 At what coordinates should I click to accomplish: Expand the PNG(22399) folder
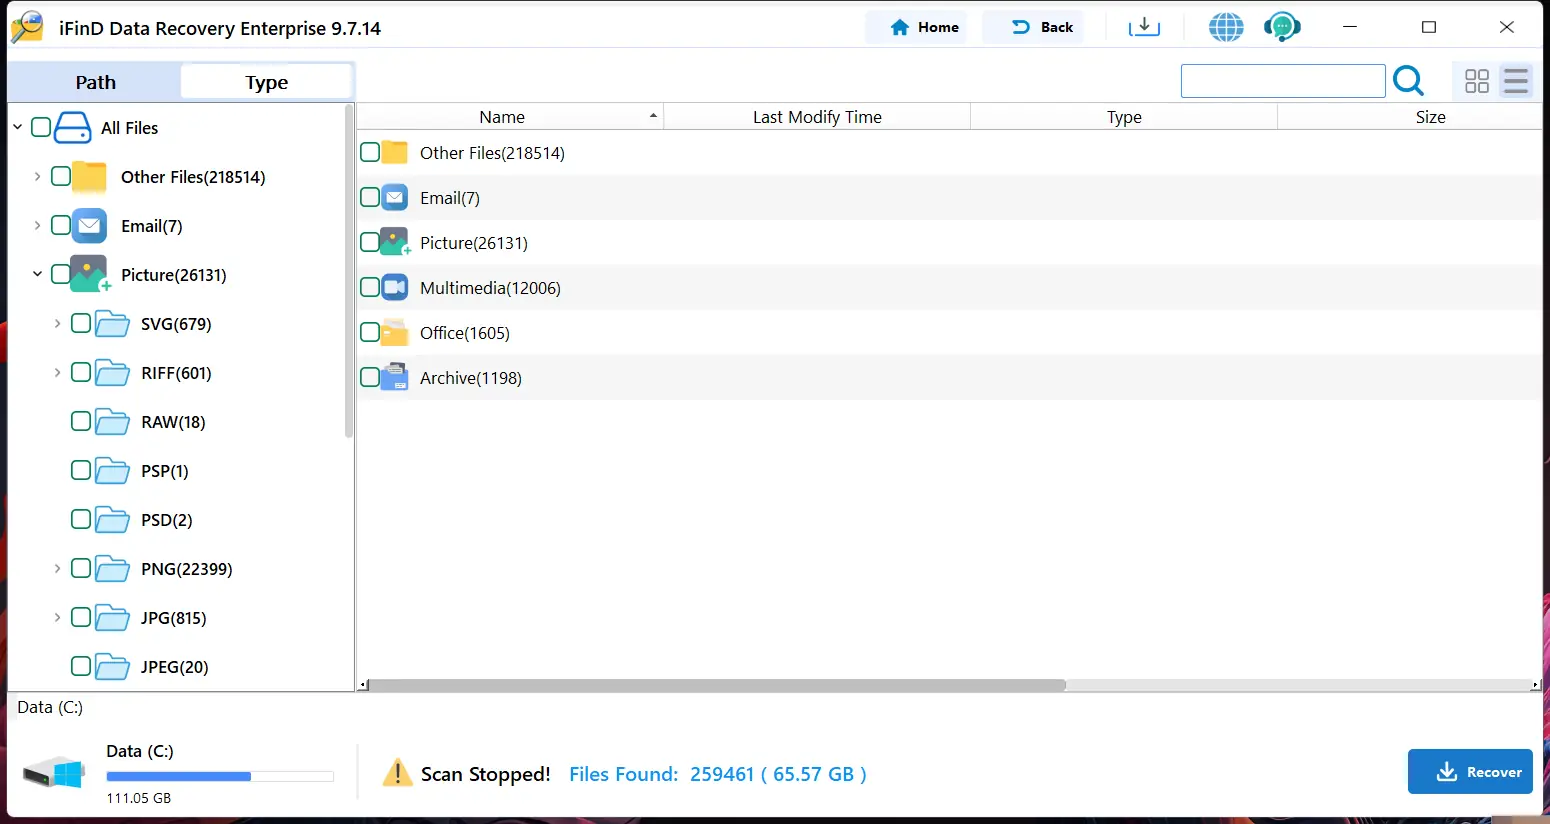tap(58, 569)
